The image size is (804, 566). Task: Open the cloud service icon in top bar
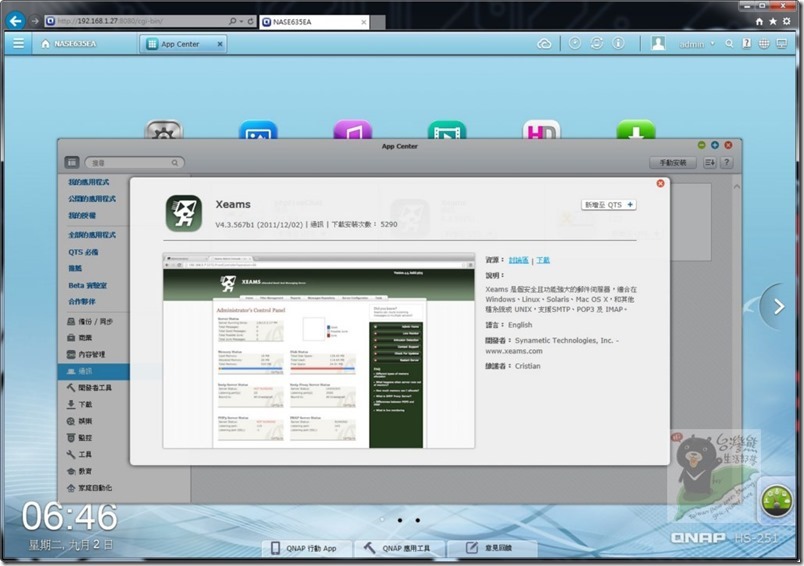544,44
